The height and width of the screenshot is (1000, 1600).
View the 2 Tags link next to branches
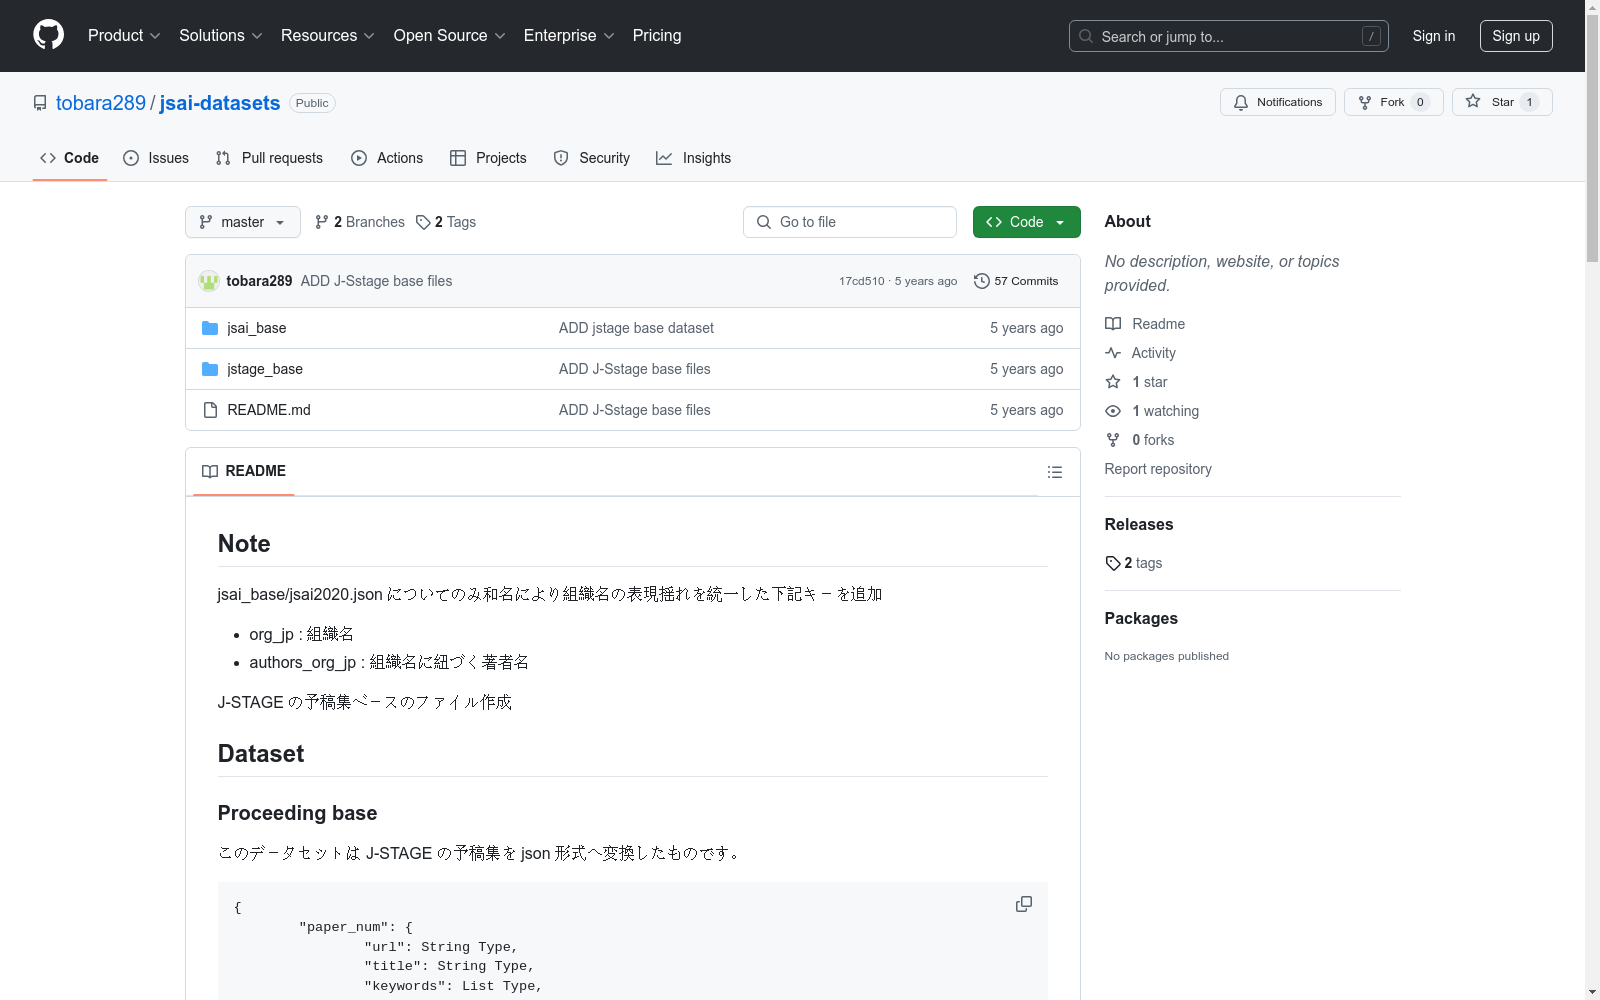[446, 222]
